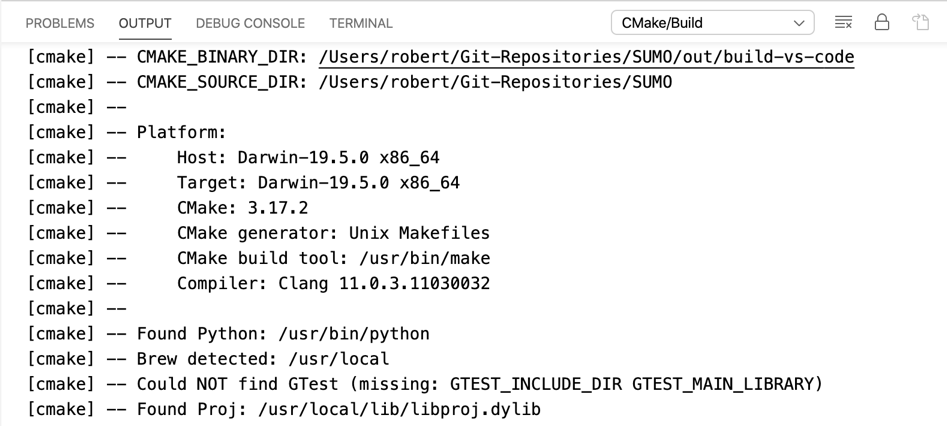Click the CMake generator Unix Makefiles line
The width and height of the screenshot is (947, 426).
333,233
